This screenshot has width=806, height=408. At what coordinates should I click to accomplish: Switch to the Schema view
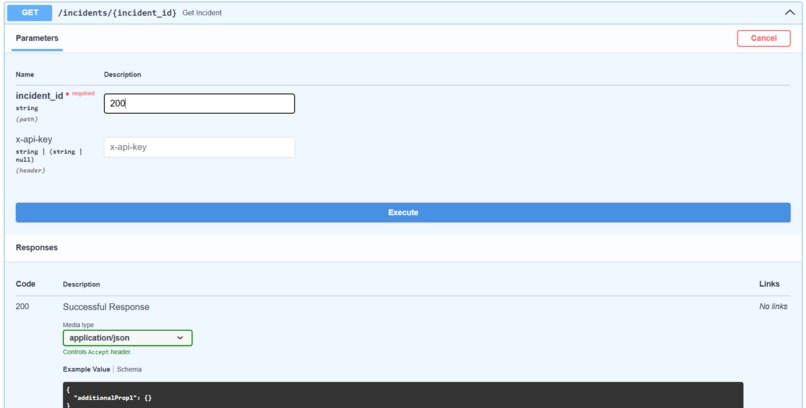[x=129, y=369]
